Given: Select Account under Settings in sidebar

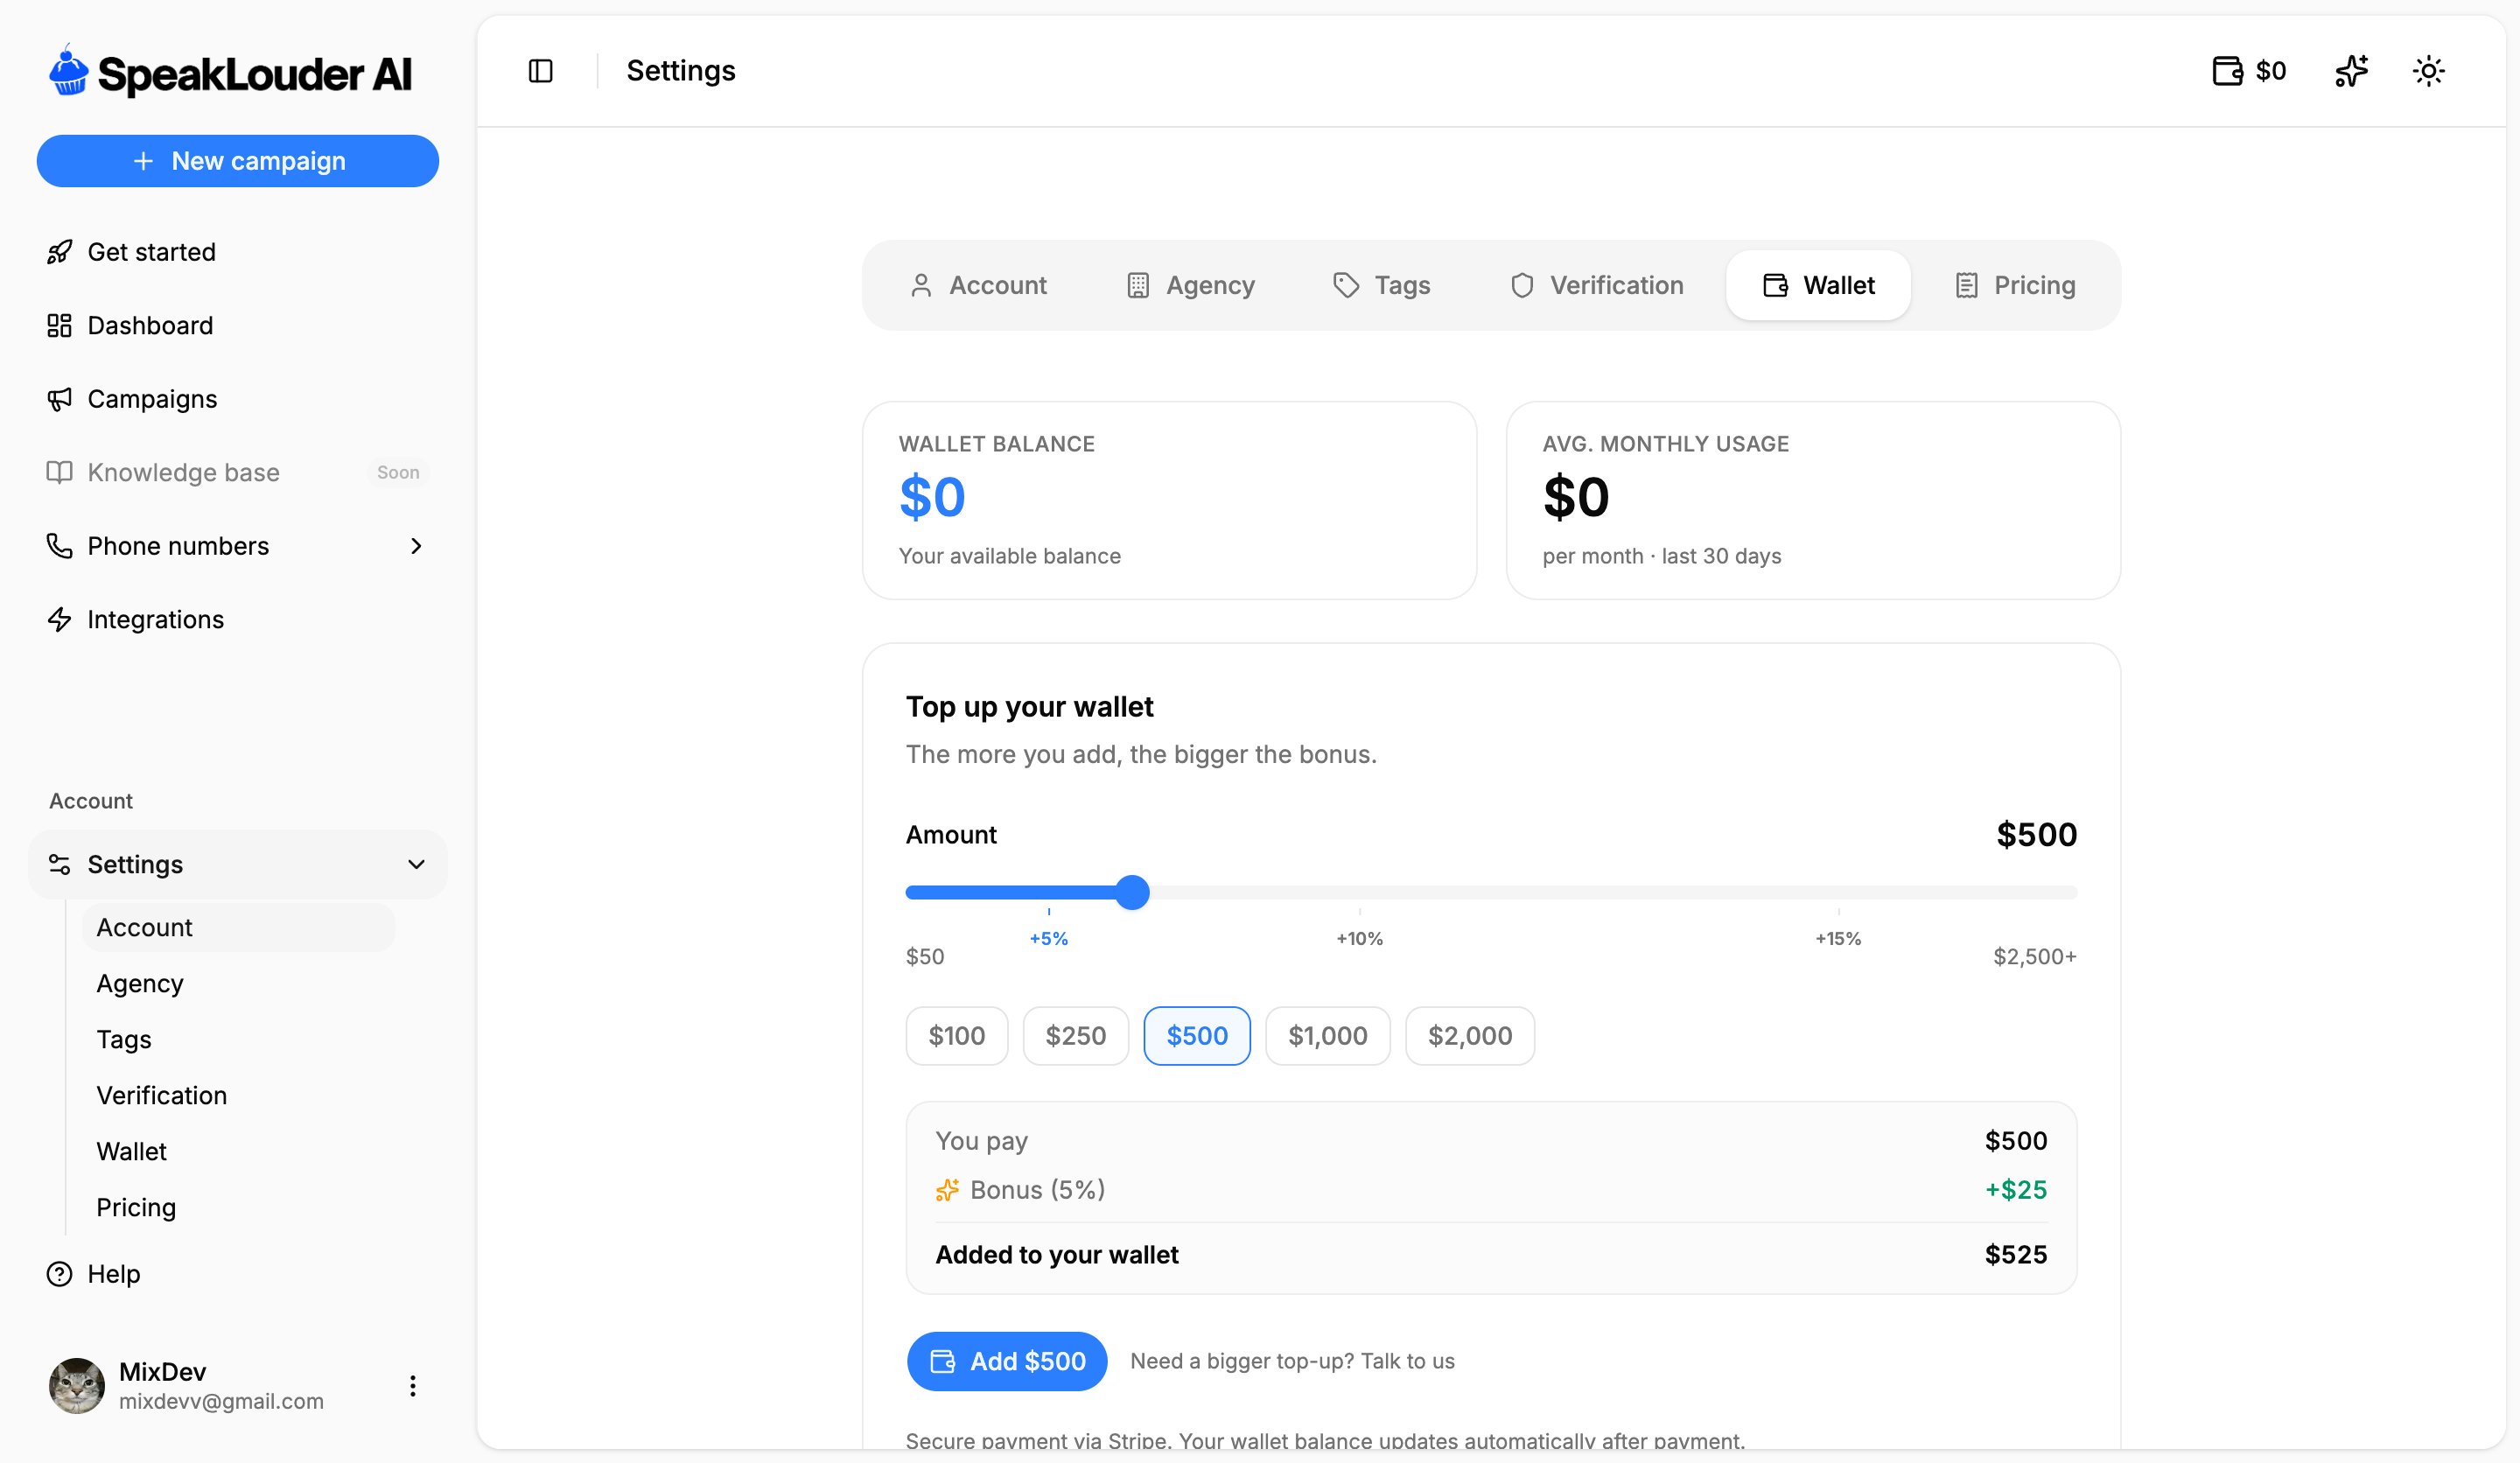Looking at the screenshot, I should click(238, 927).
